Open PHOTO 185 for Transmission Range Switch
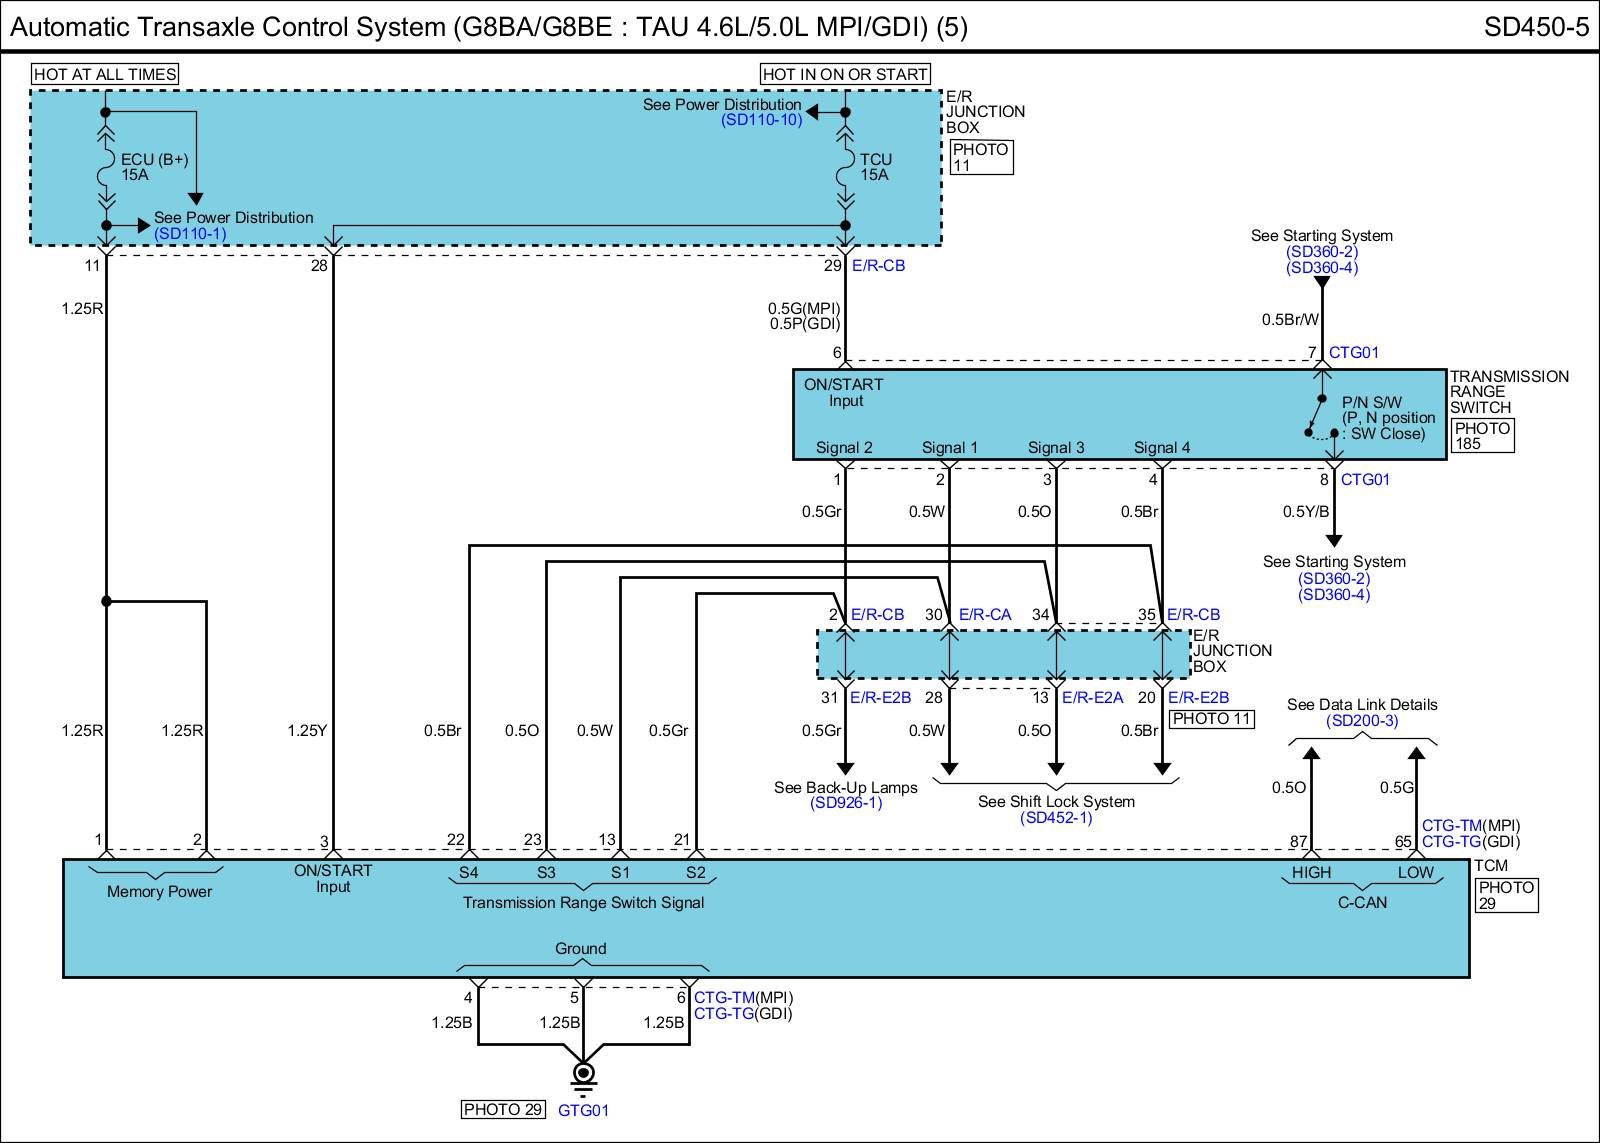This screenshot has height=1143, width=1600. point(1482,436)
